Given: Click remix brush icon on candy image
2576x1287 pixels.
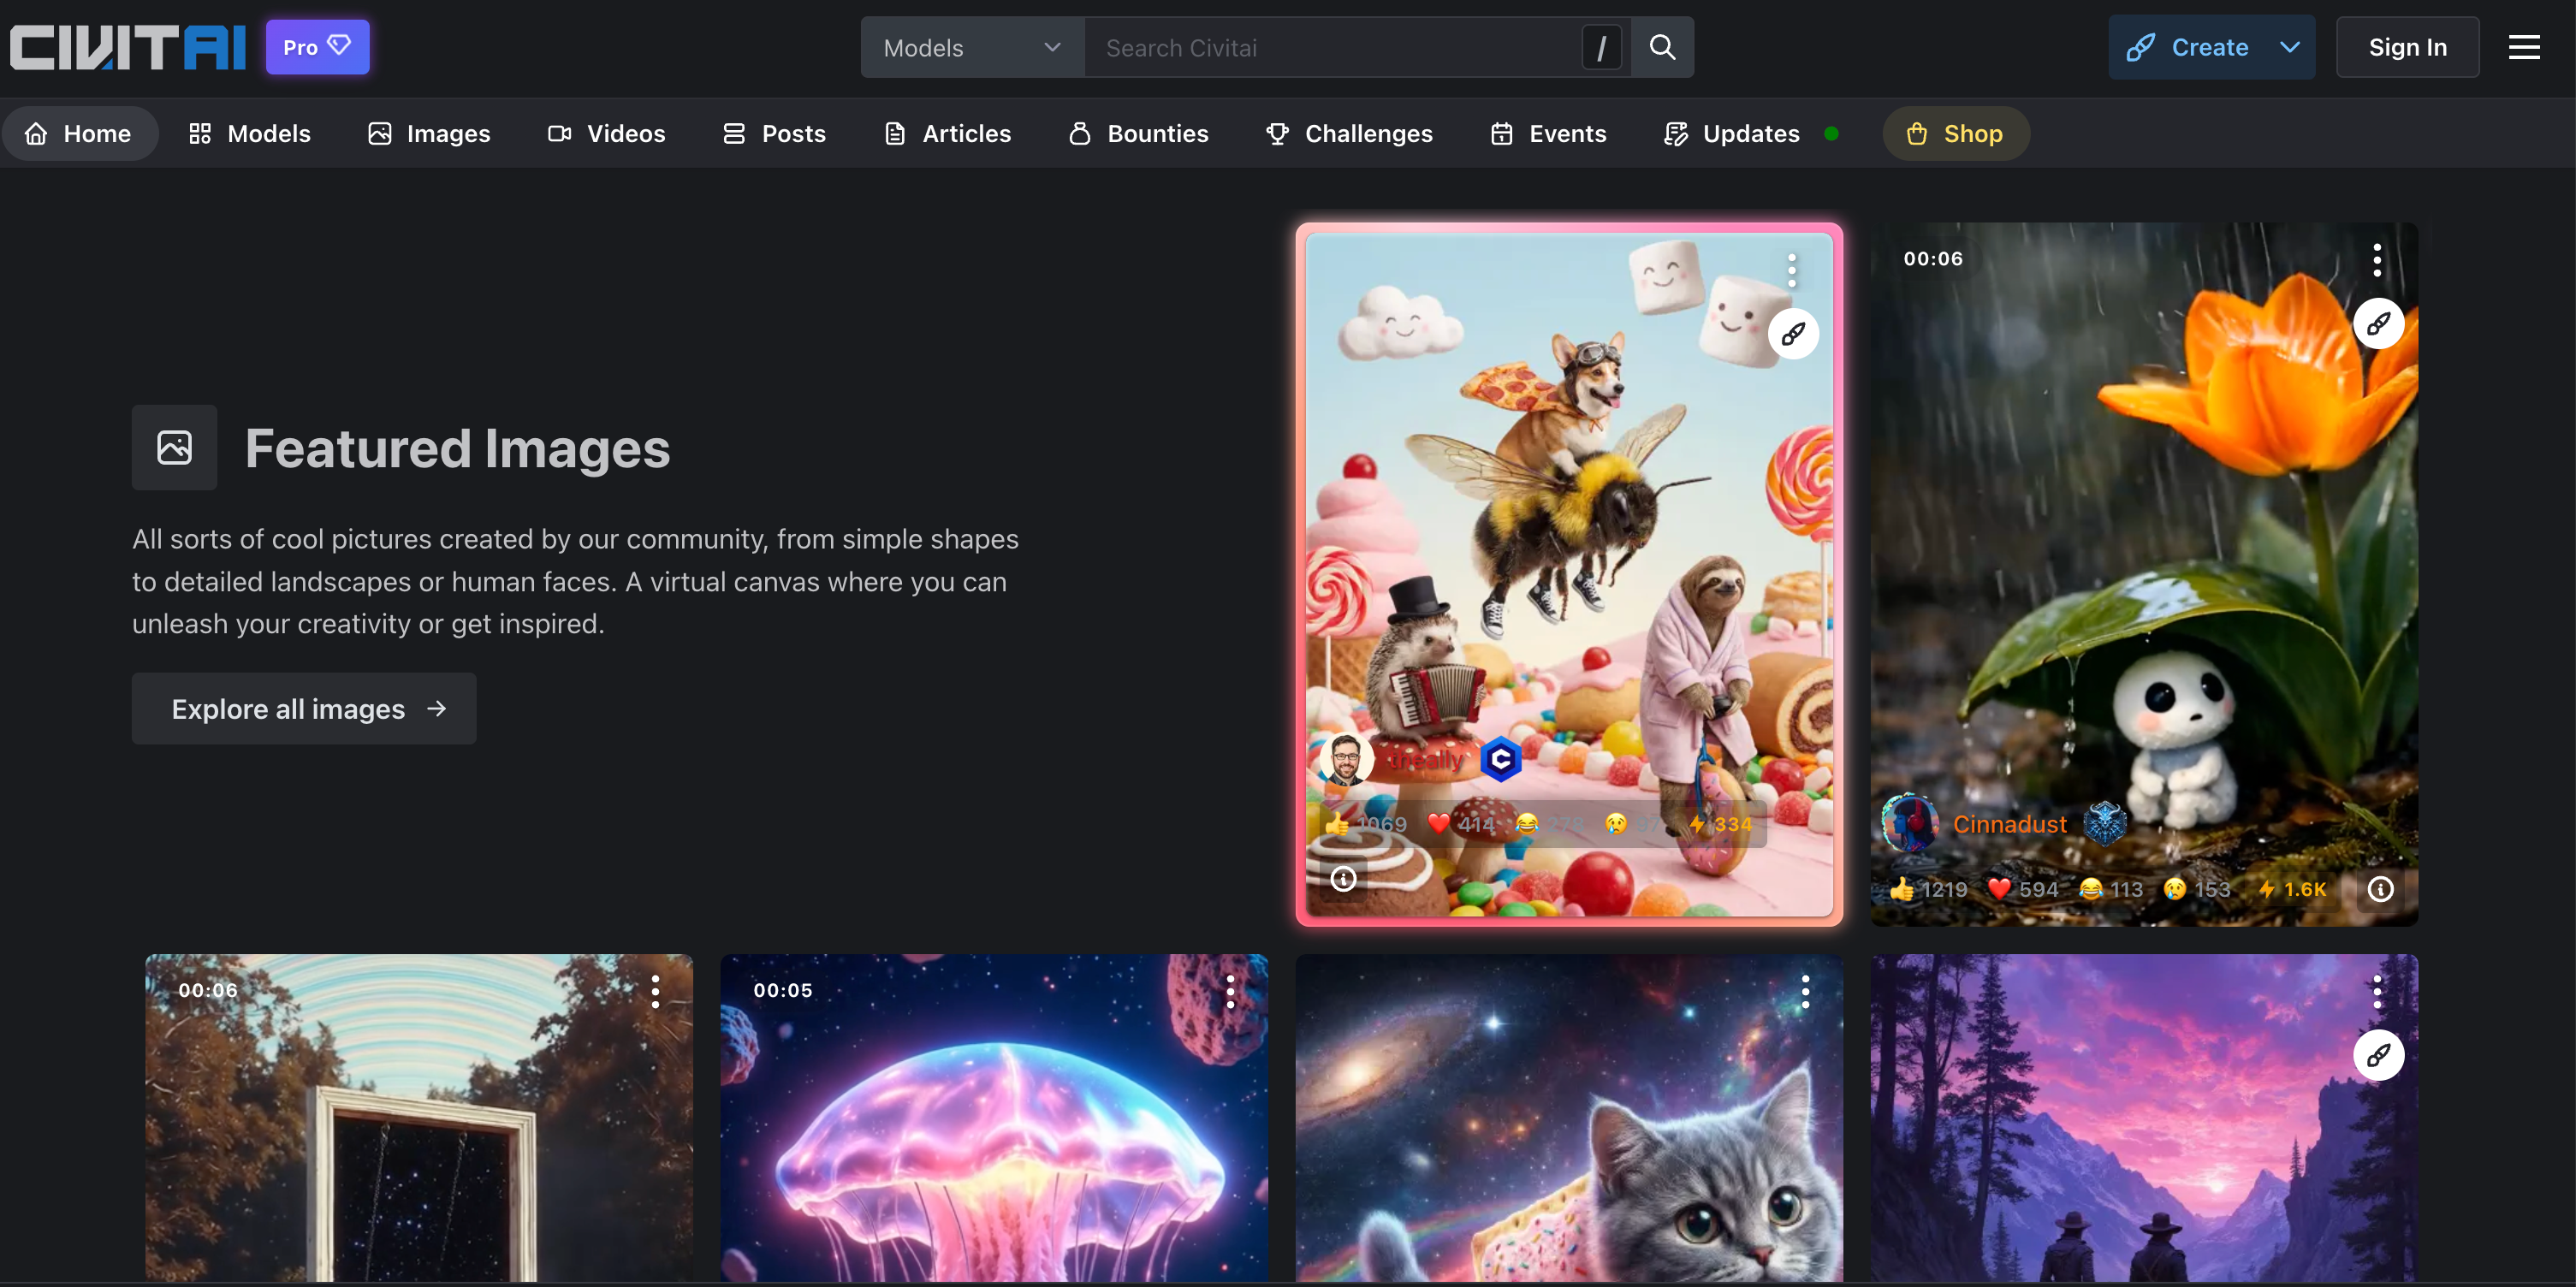Looking at the screenshot, I should pyautogui.click(x=1793, y=334).
